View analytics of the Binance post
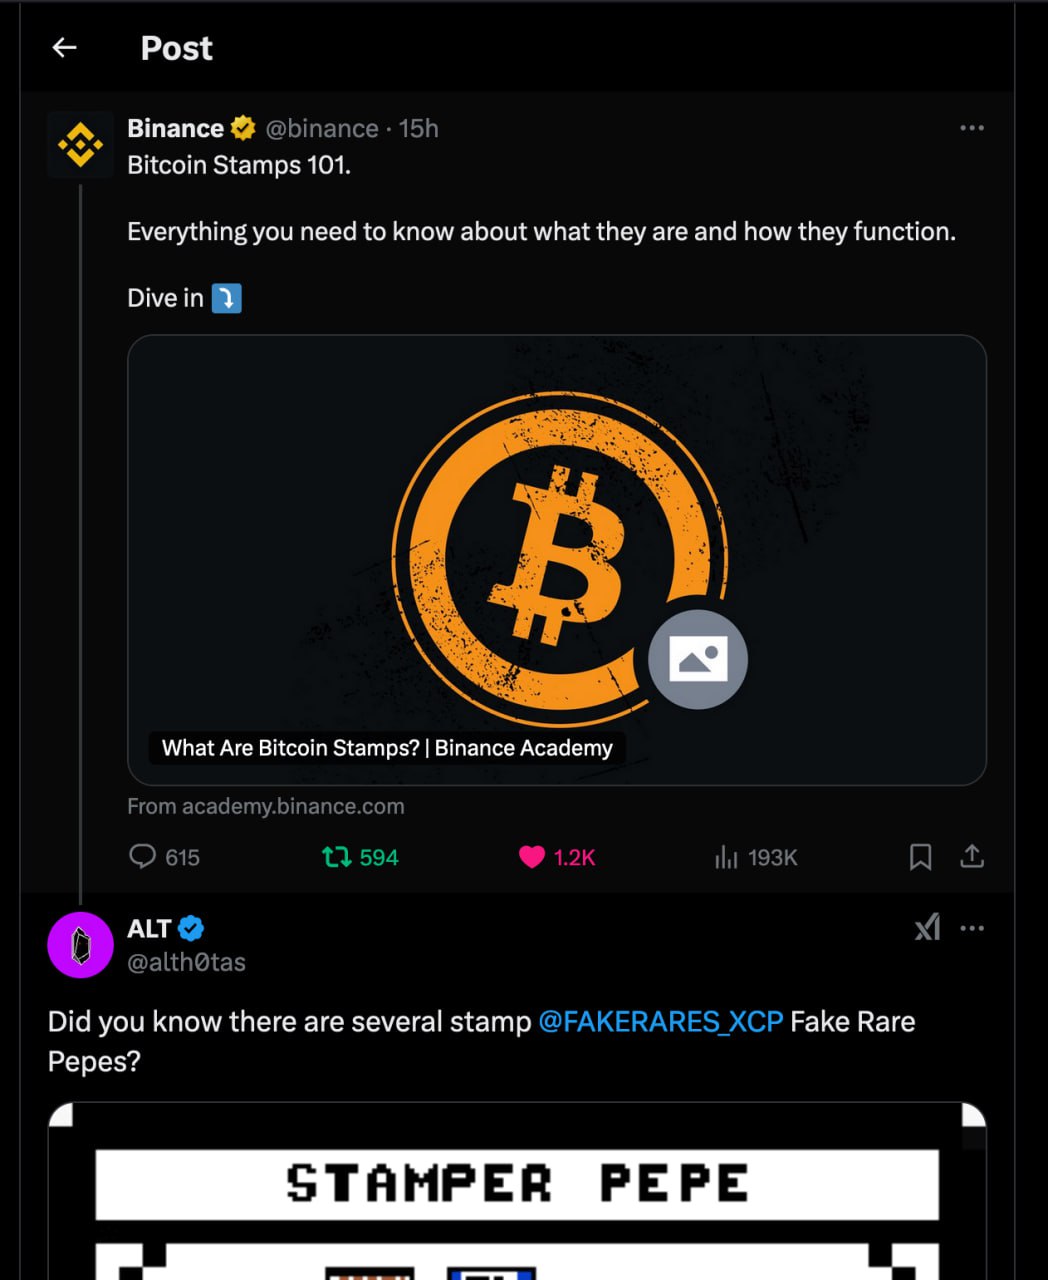 click(726, 857)
